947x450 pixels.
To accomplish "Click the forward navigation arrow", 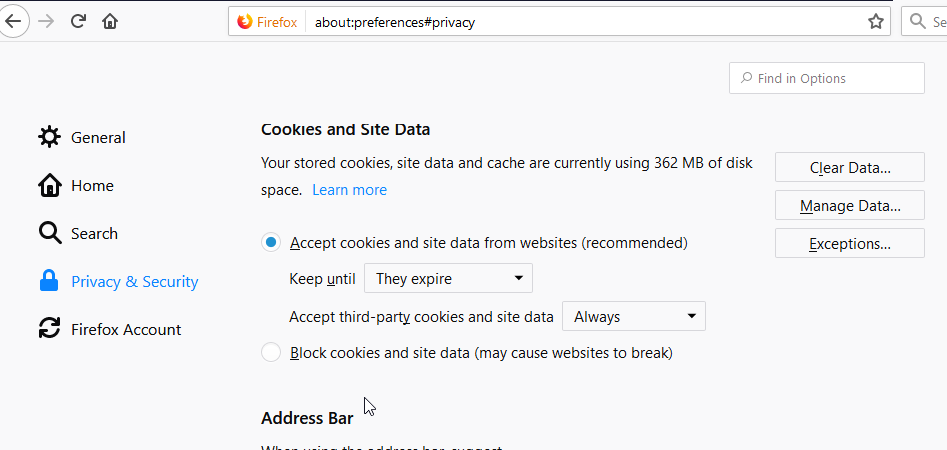I will [x=46, y=22].
